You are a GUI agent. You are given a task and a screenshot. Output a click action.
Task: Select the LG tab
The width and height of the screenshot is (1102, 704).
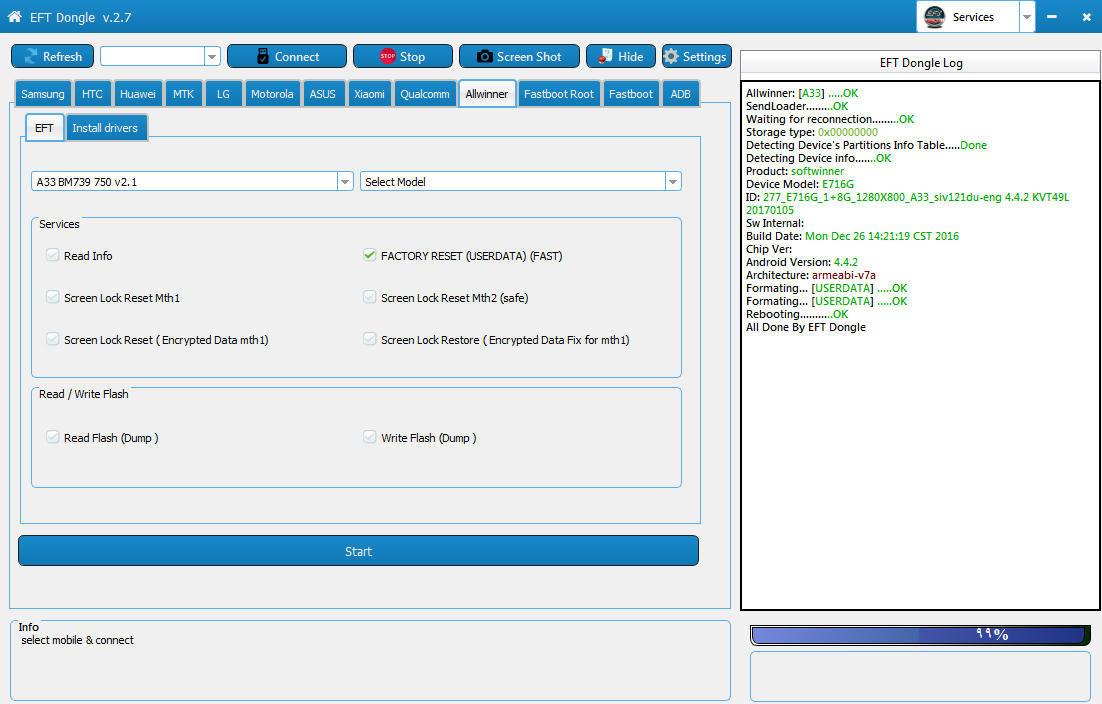click(223, 93)
